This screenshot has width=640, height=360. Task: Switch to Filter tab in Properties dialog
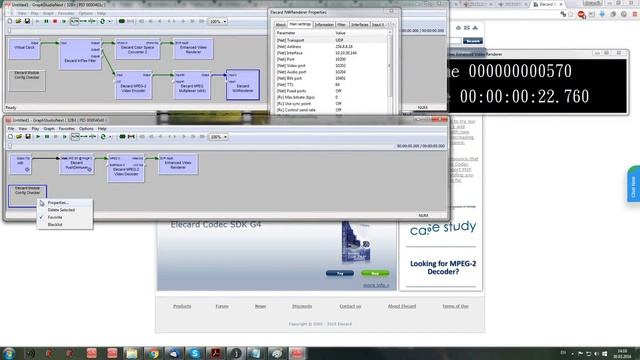[342, 25]
